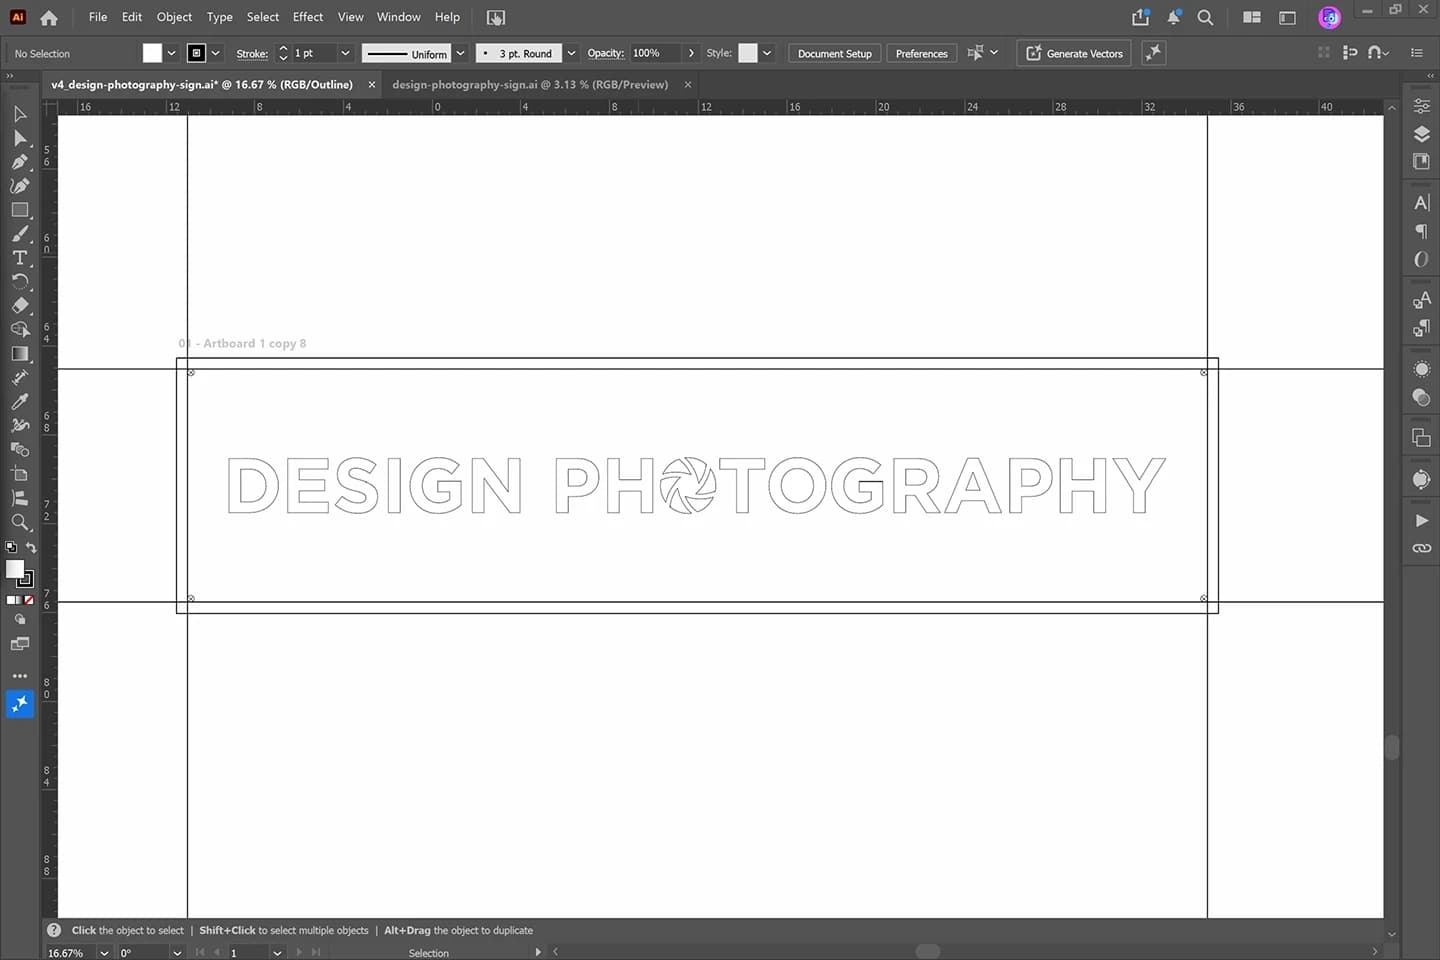Select the Curvature tool
The width and height of the screenshot is (1440, 960).
point(19,186)
